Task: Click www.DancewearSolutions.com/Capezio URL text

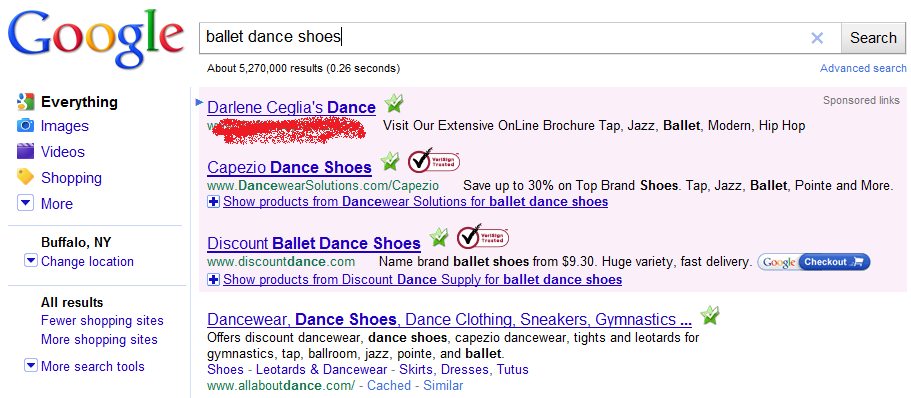Action: tap(322, 186)
